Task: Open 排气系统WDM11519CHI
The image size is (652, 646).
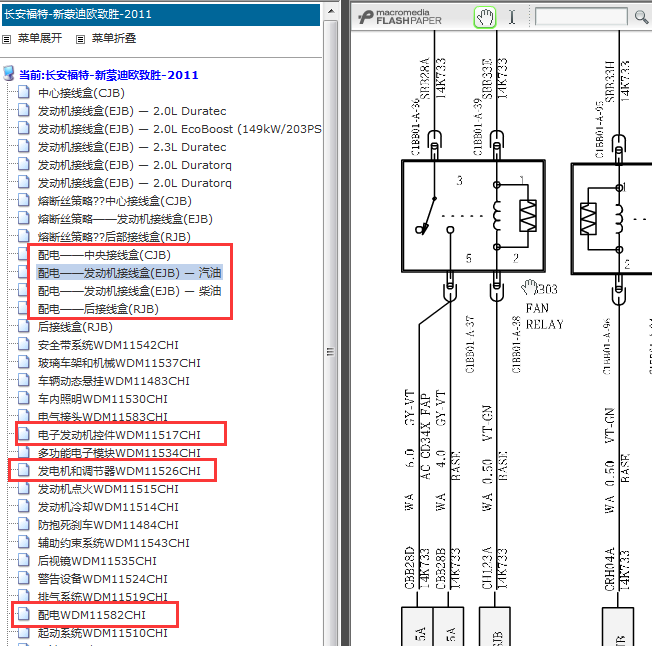Action: [x=103, y=597]
